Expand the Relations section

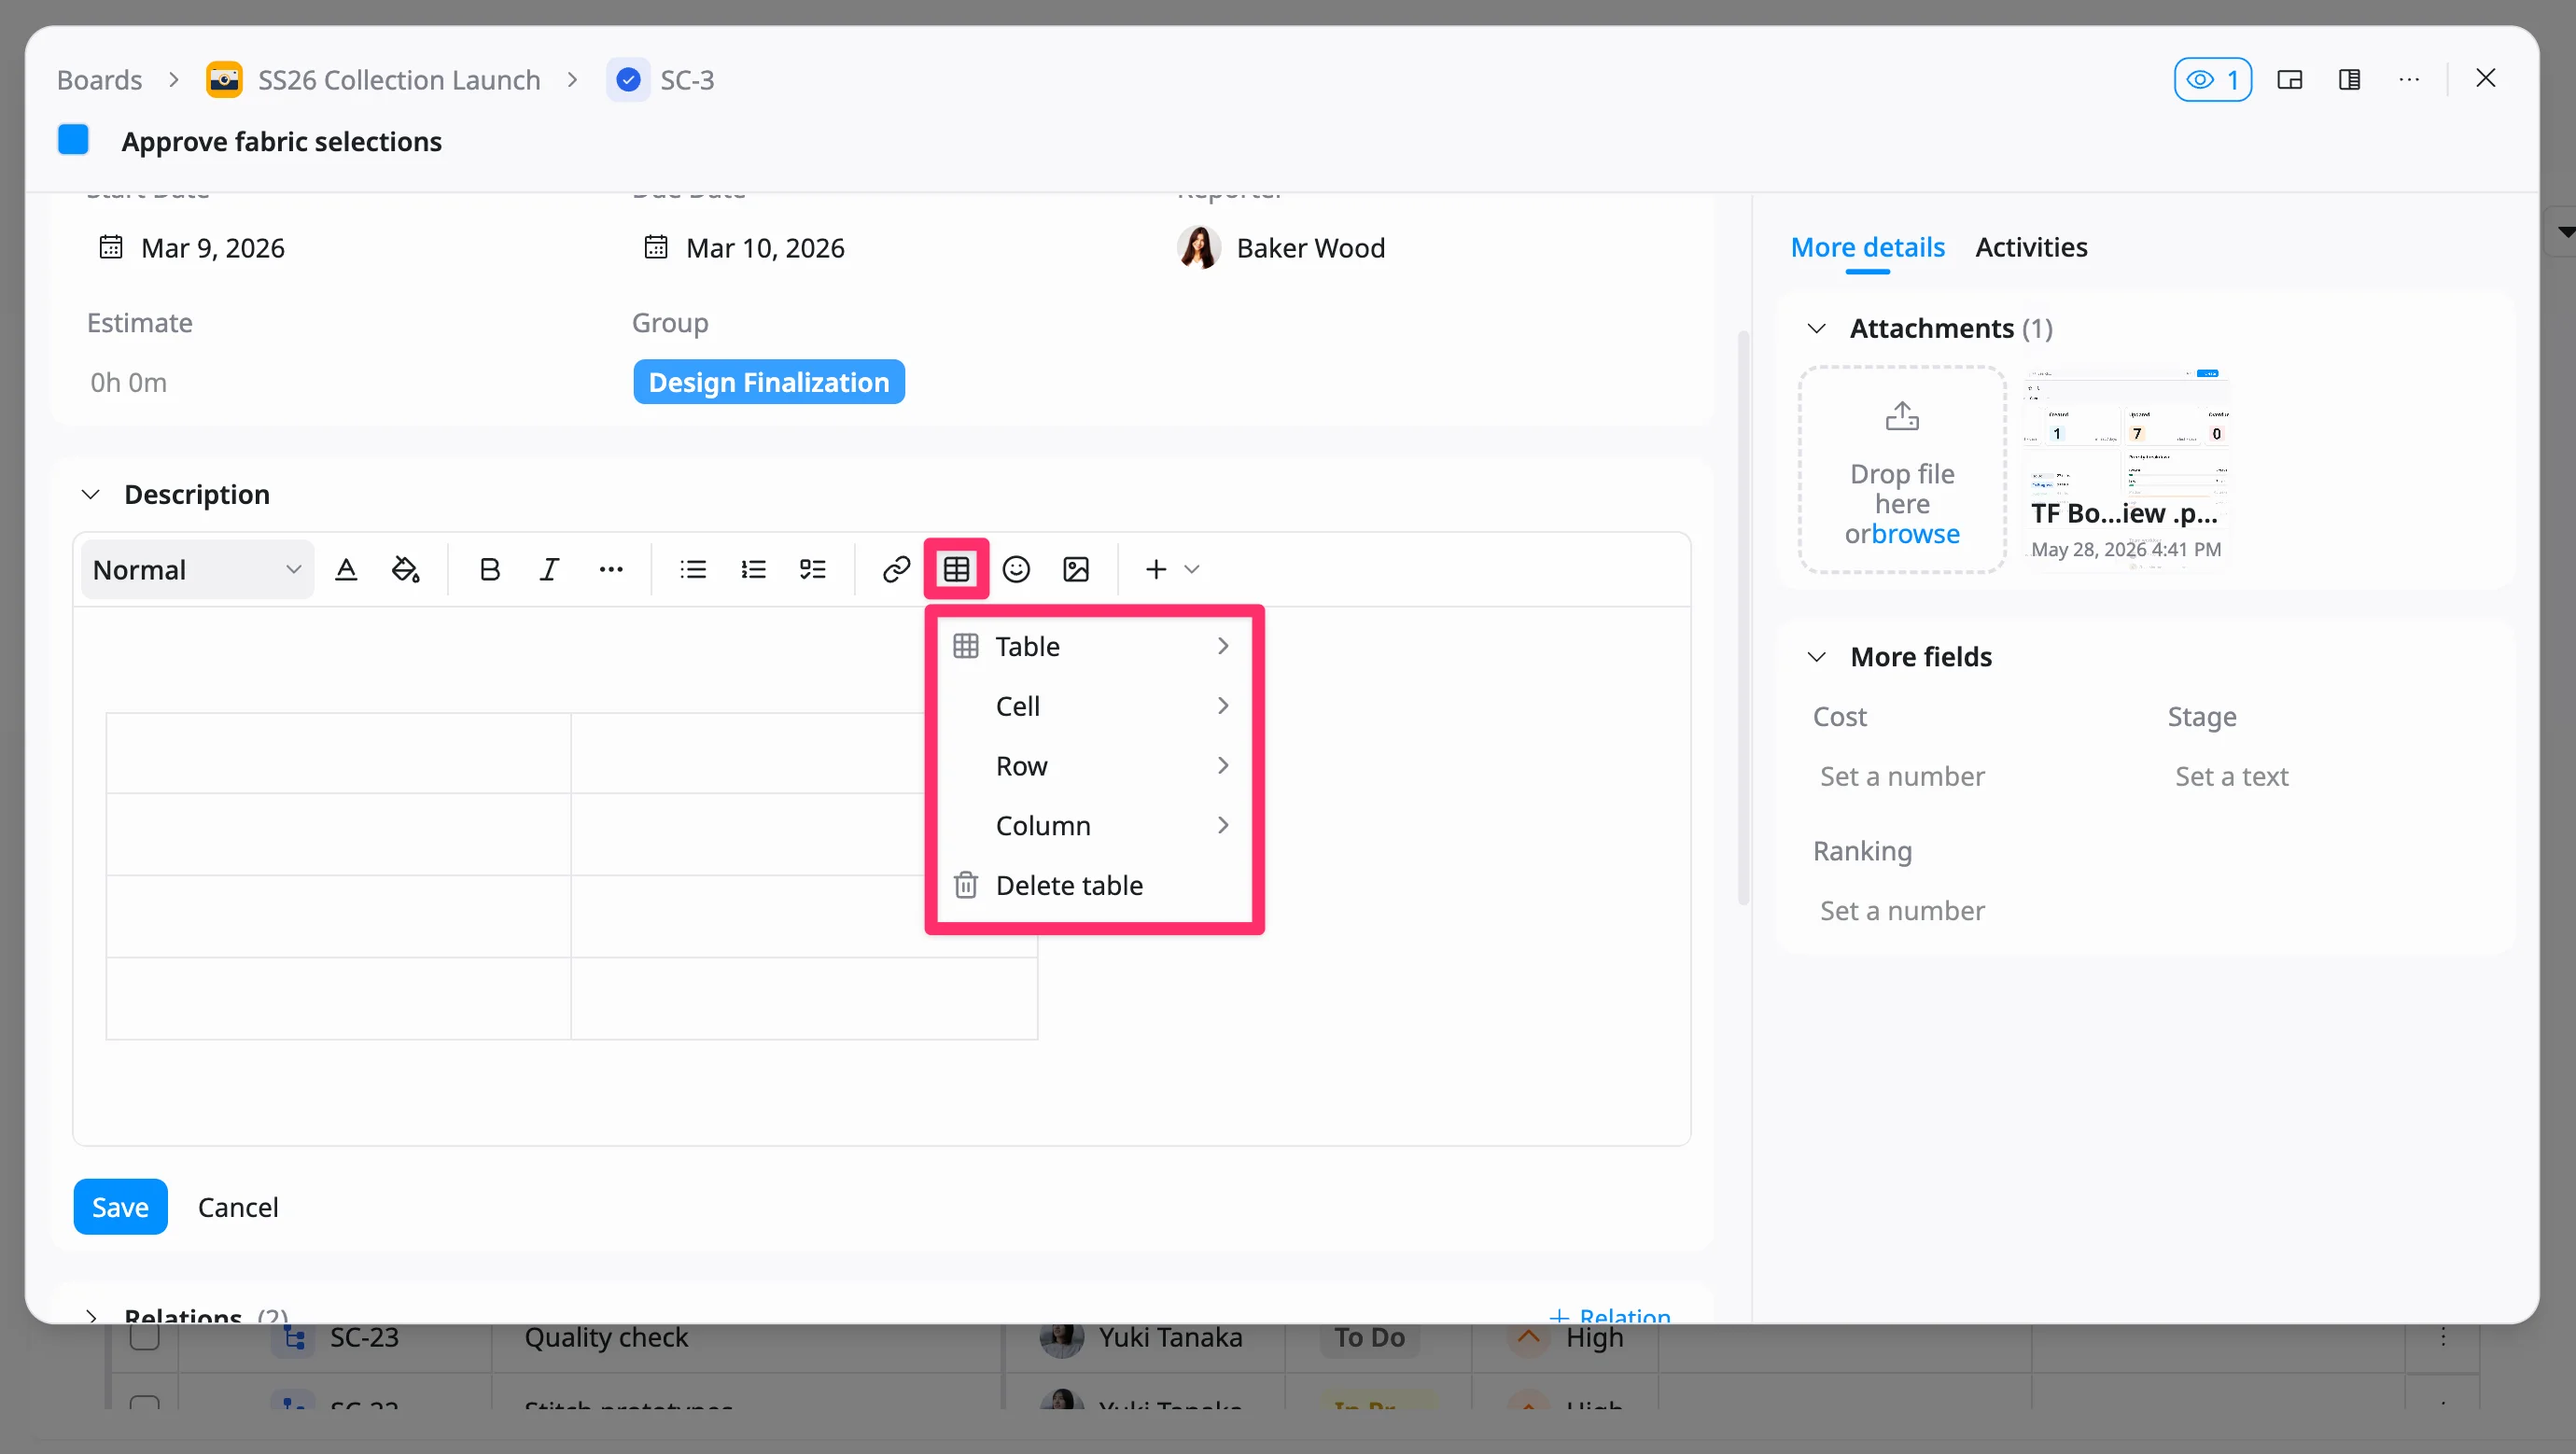tap(91, 1316)
